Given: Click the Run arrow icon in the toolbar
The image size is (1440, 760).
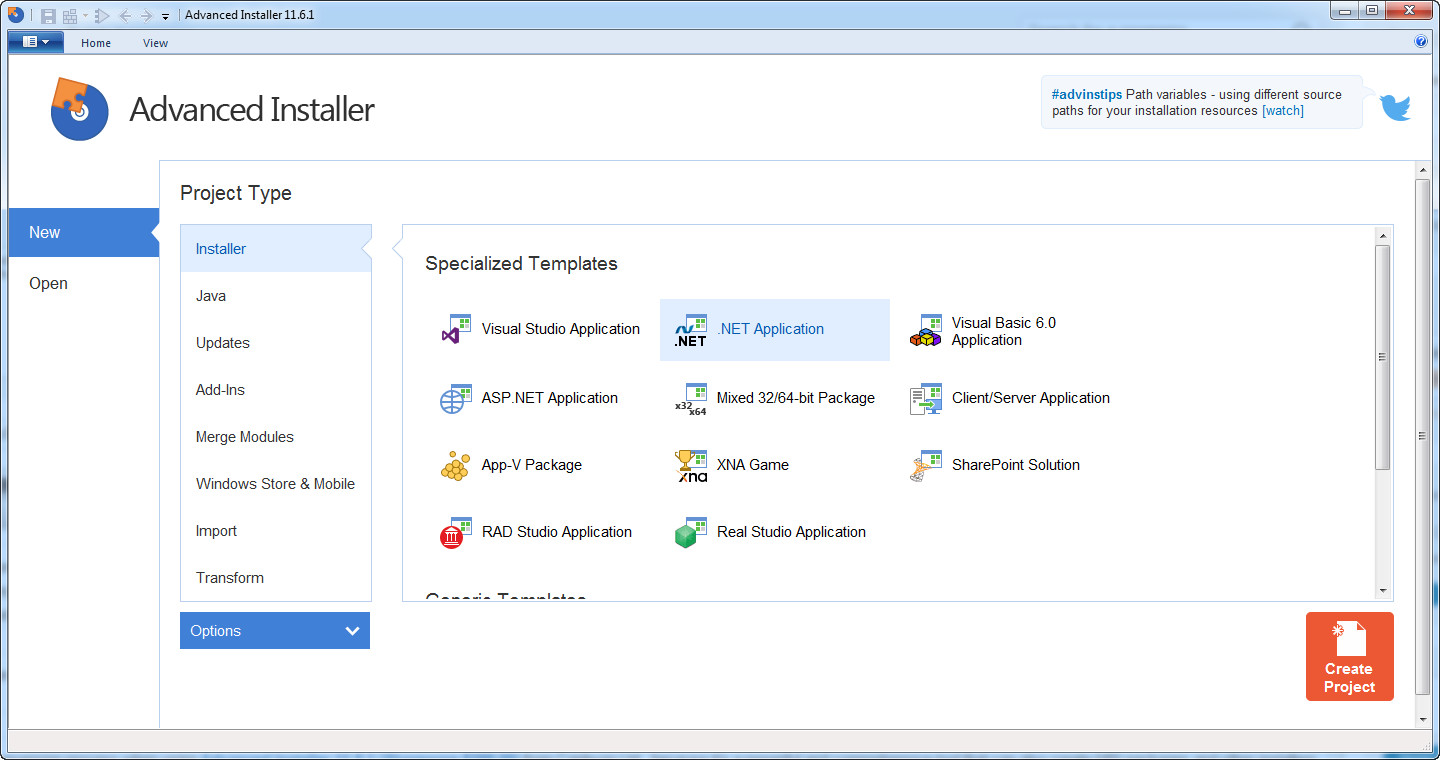Looking at the screenshot, I should pyautogui.click(x=101, y=15).
